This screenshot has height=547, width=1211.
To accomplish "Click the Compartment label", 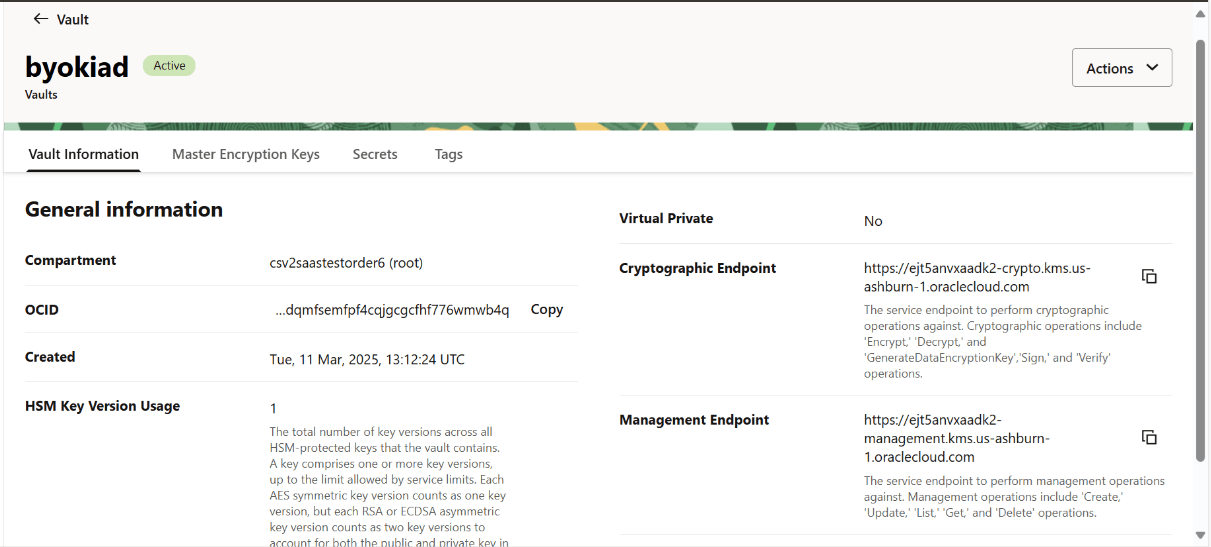I will [70, 260].
